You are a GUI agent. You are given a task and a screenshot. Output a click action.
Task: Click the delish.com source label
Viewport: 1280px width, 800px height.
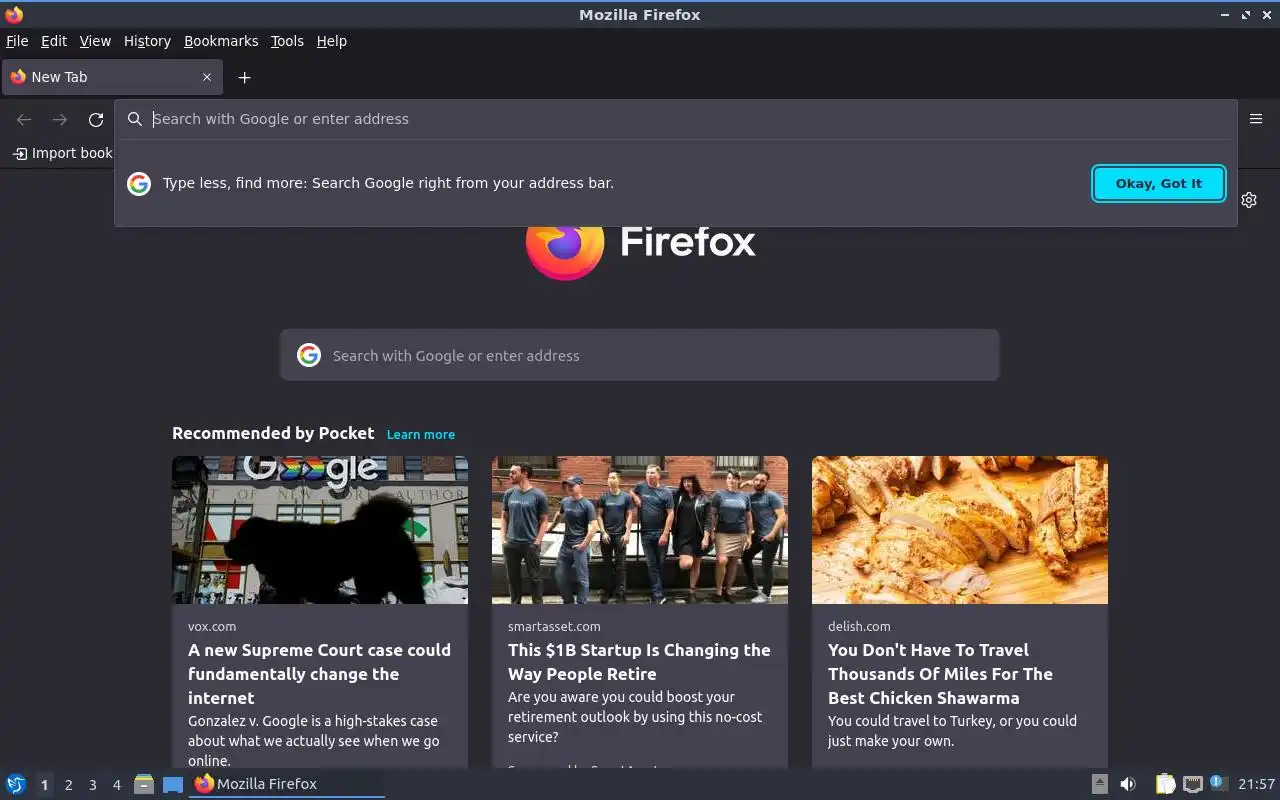(859, 626)
